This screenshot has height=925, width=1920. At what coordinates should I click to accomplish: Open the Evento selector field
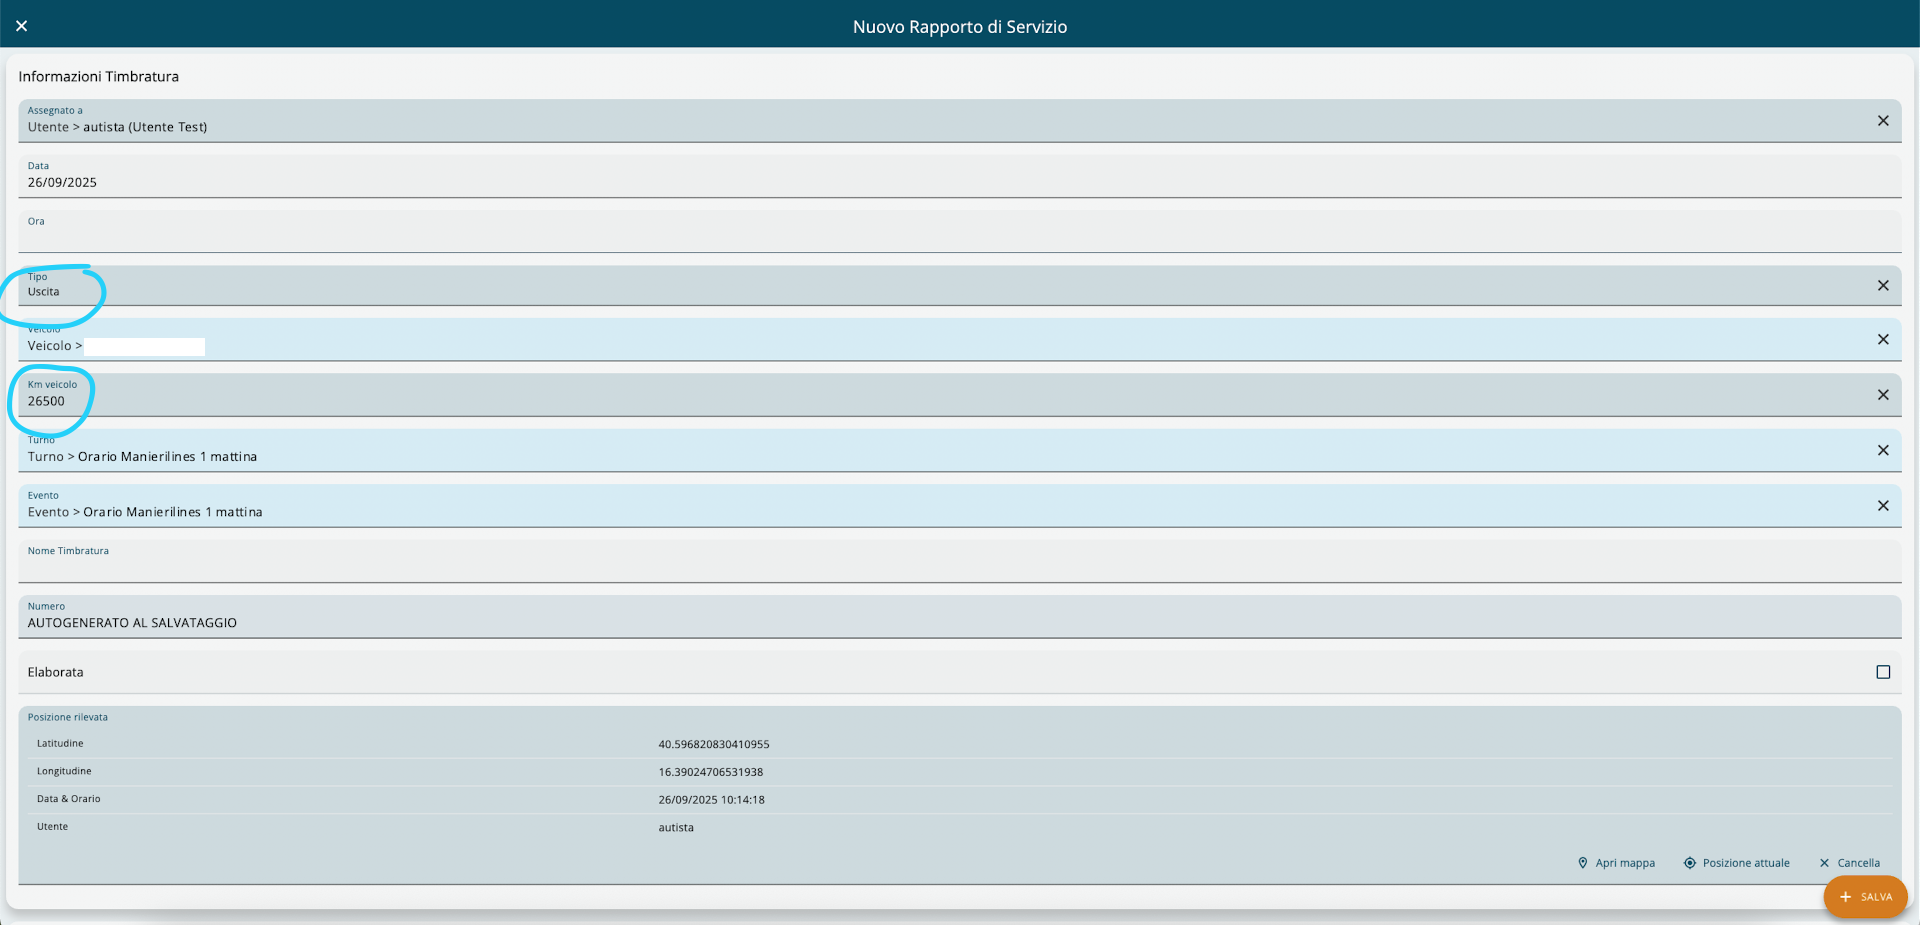pos(900,511)
